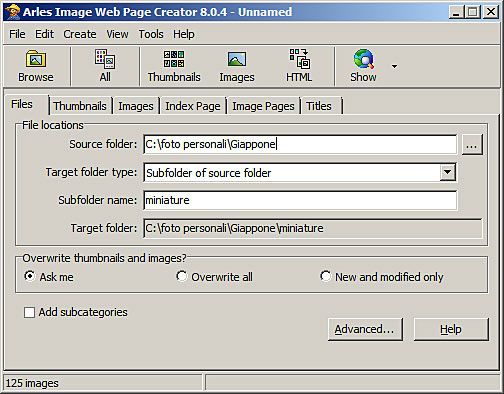Close the Arles window
The image size is (504, 394).
pos(491,12)
